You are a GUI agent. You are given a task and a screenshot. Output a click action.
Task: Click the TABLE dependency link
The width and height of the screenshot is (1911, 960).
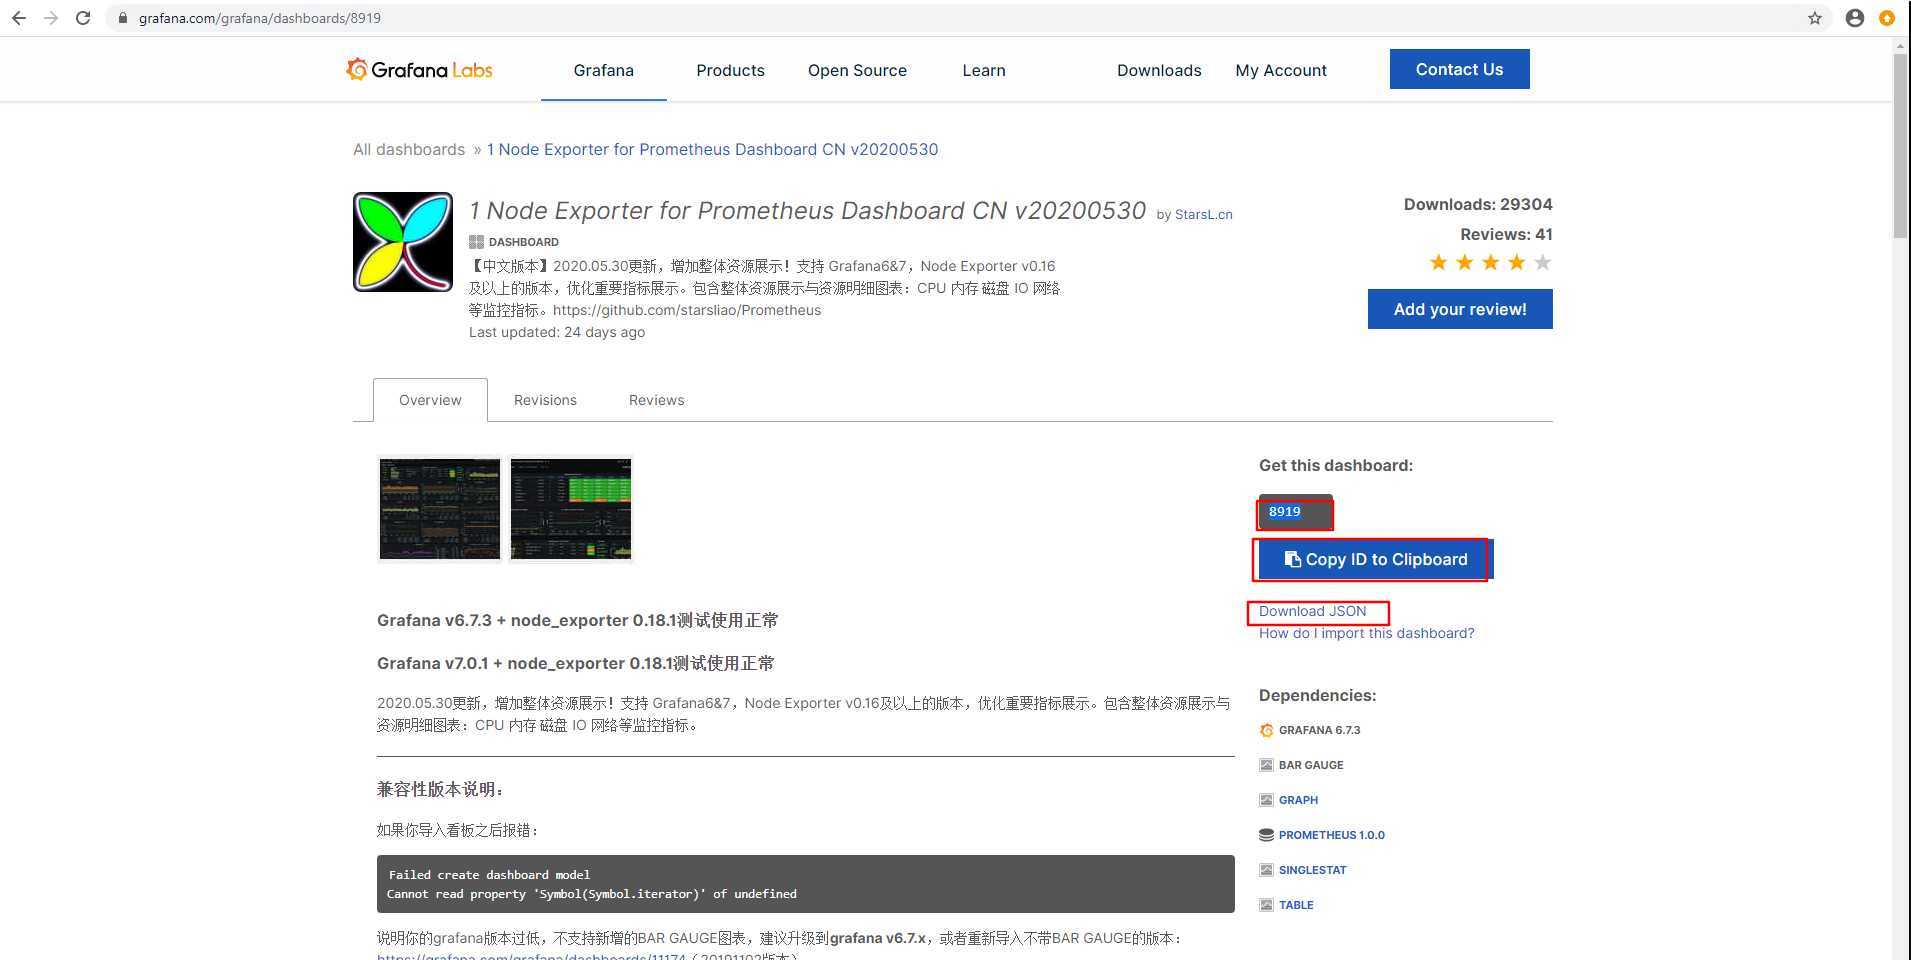pyautogui.click(x=1296, y=905)
